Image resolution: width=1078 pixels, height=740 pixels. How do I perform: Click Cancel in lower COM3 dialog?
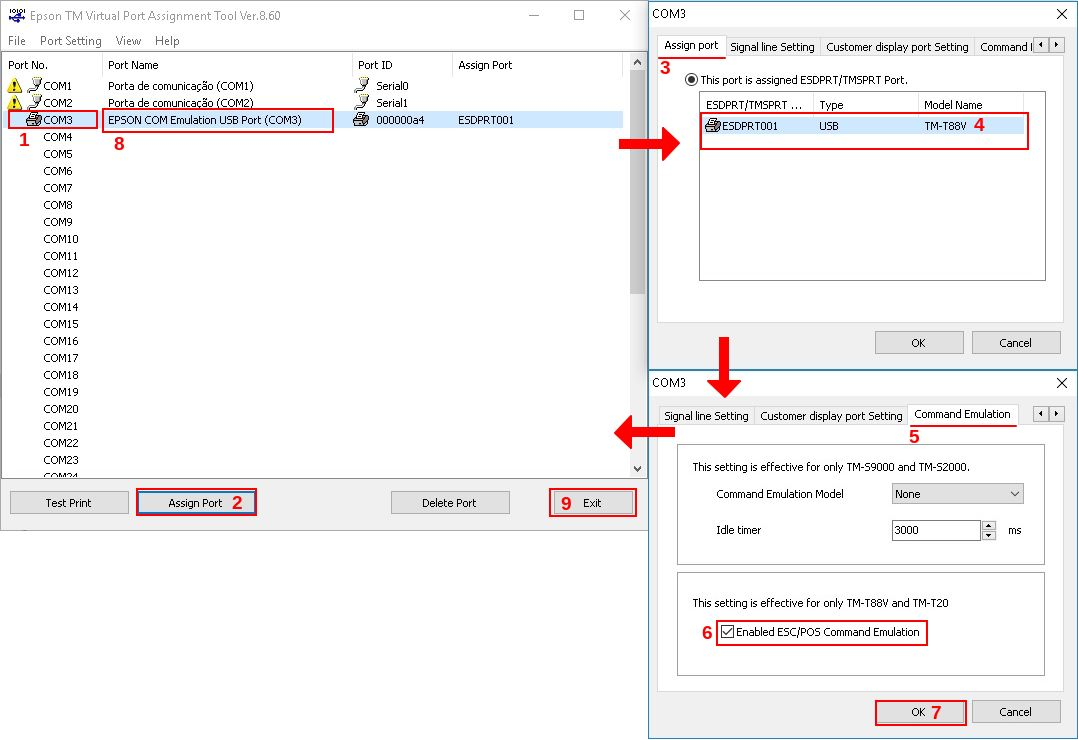click(x=1015, y=712)
